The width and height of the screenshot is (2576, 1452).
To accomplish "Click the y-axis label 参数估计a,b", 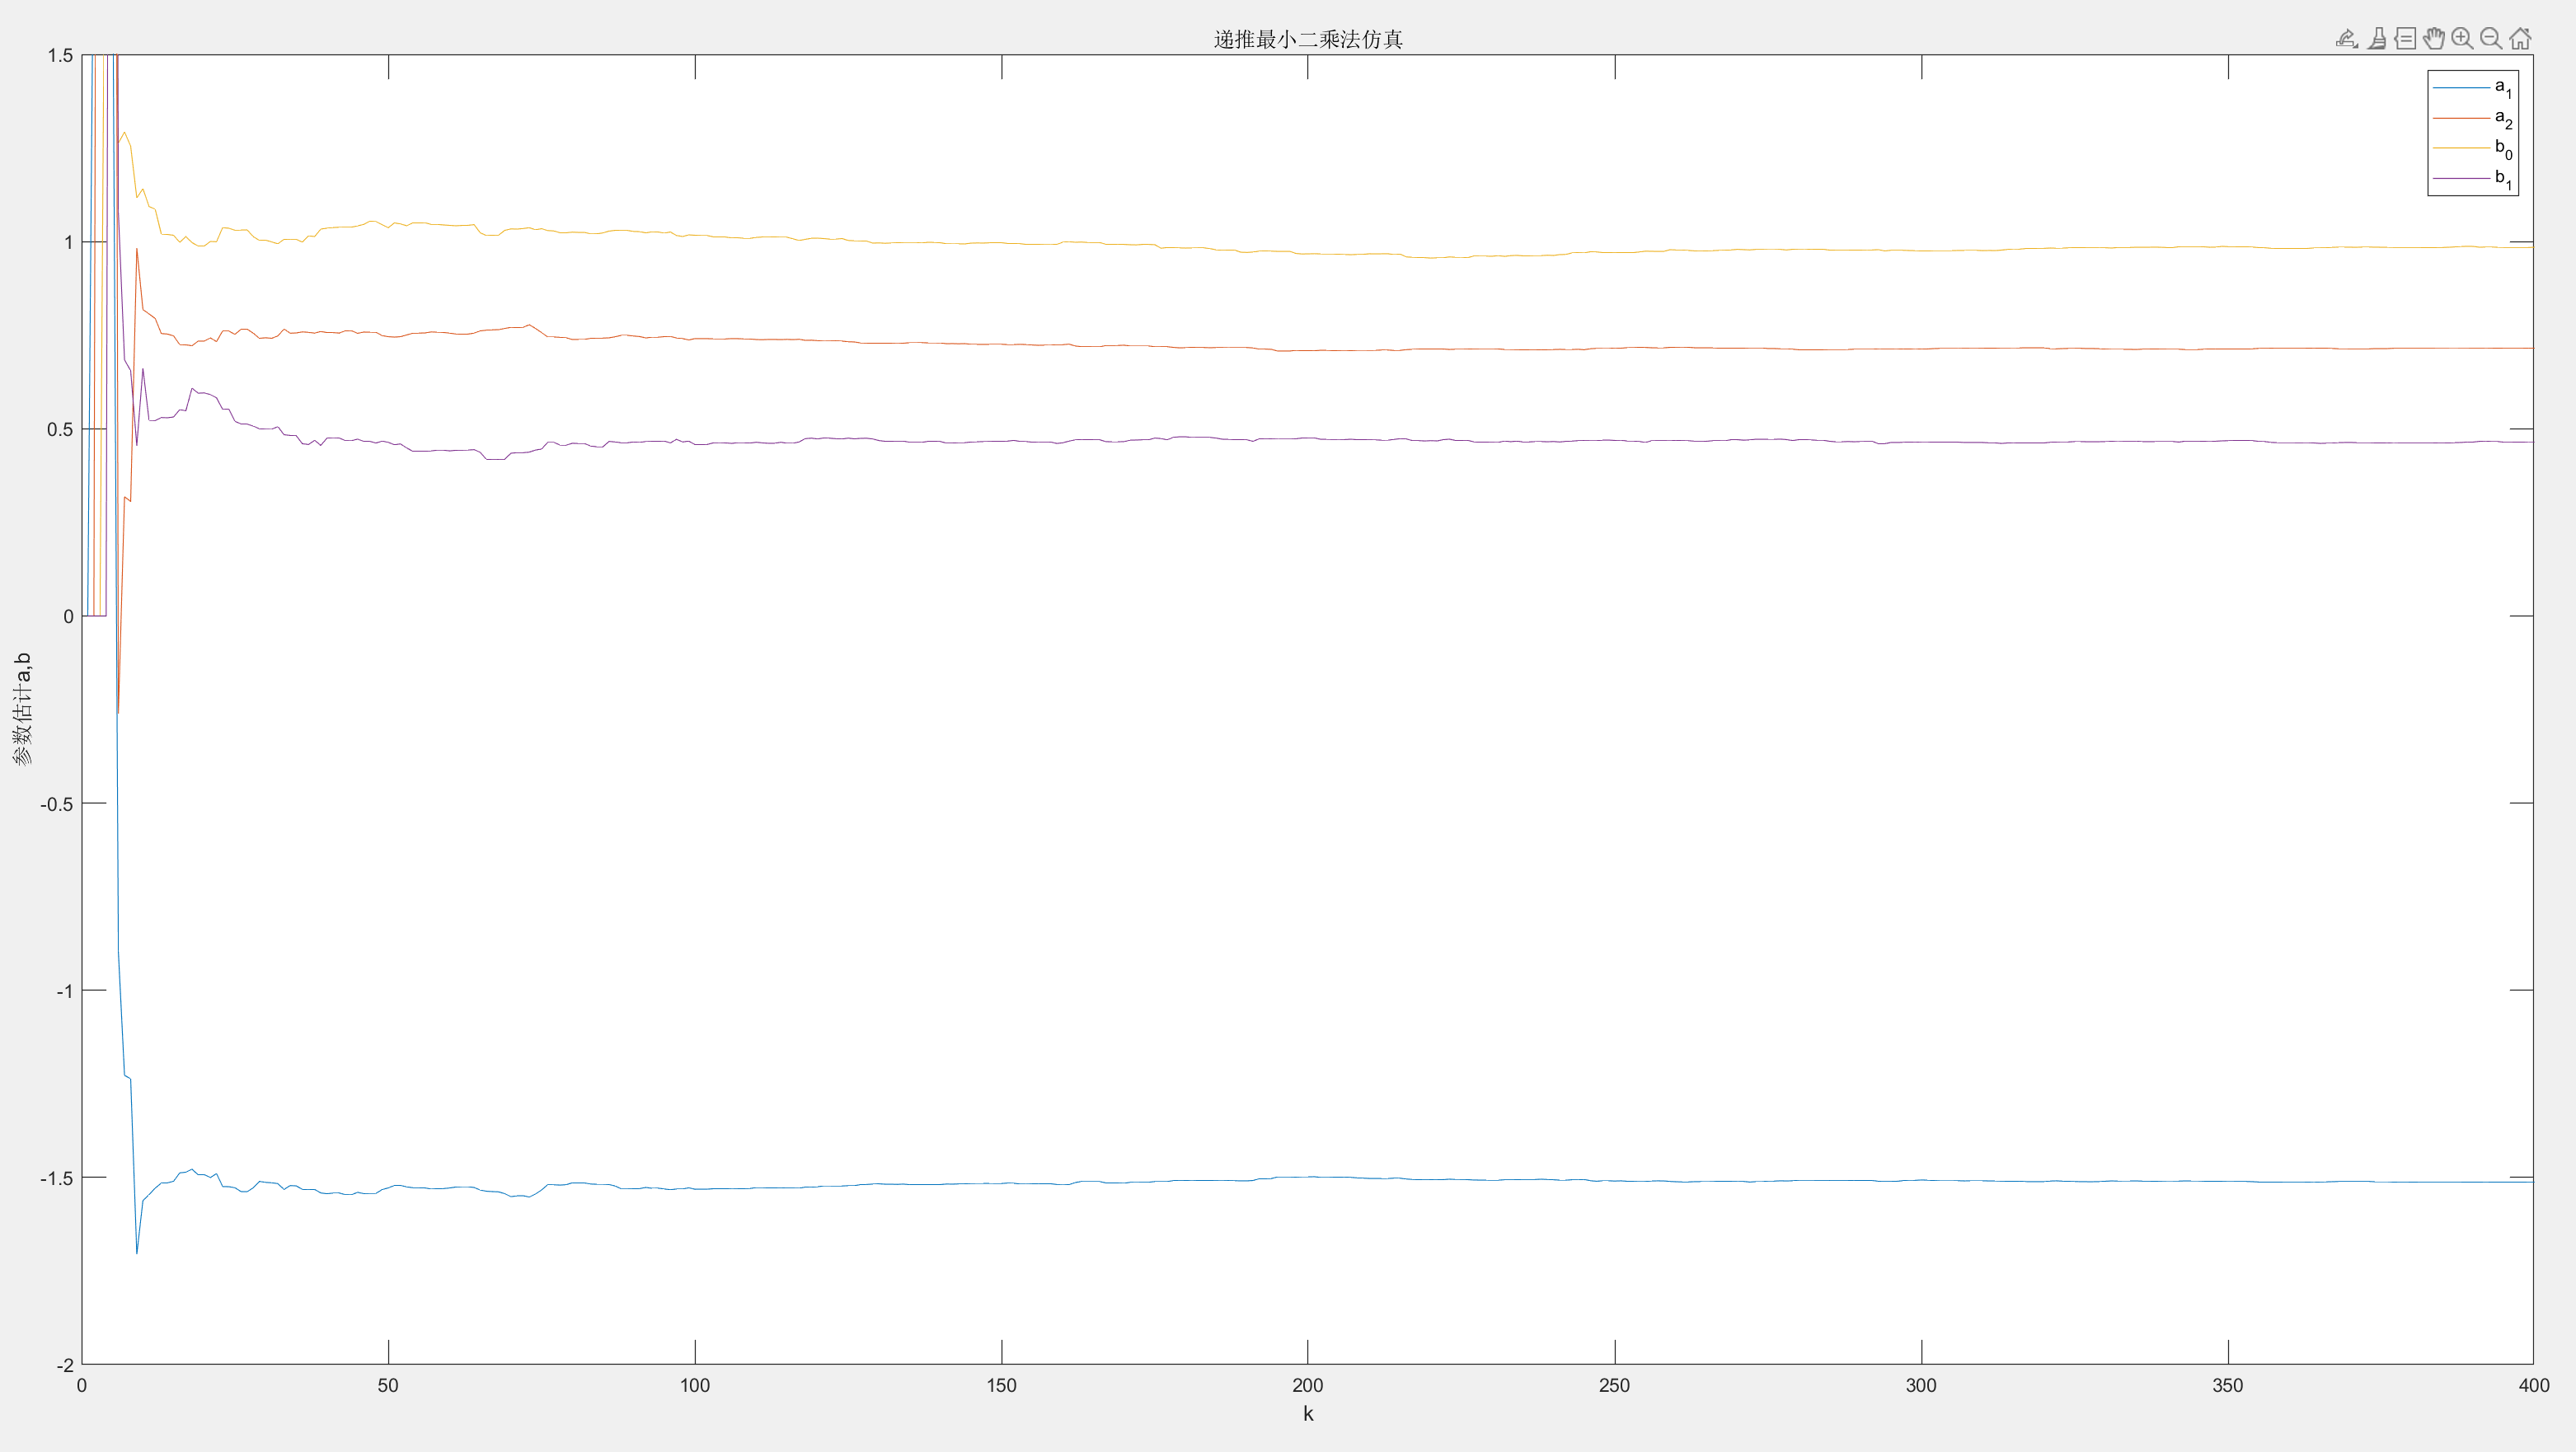I will [x=23, y=709].
